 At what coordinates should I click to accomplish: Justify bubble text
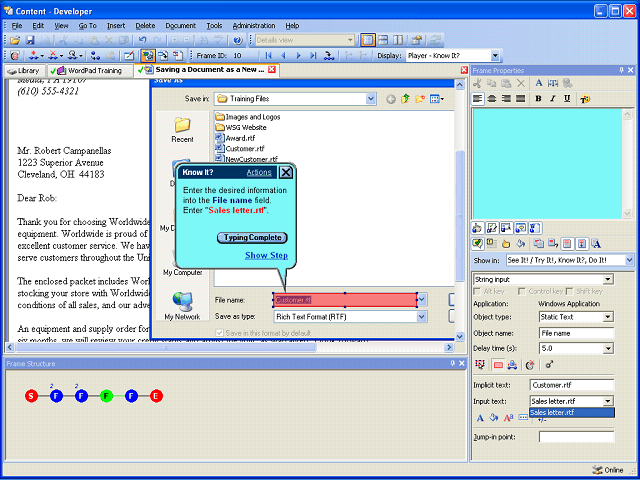point(520,99)
